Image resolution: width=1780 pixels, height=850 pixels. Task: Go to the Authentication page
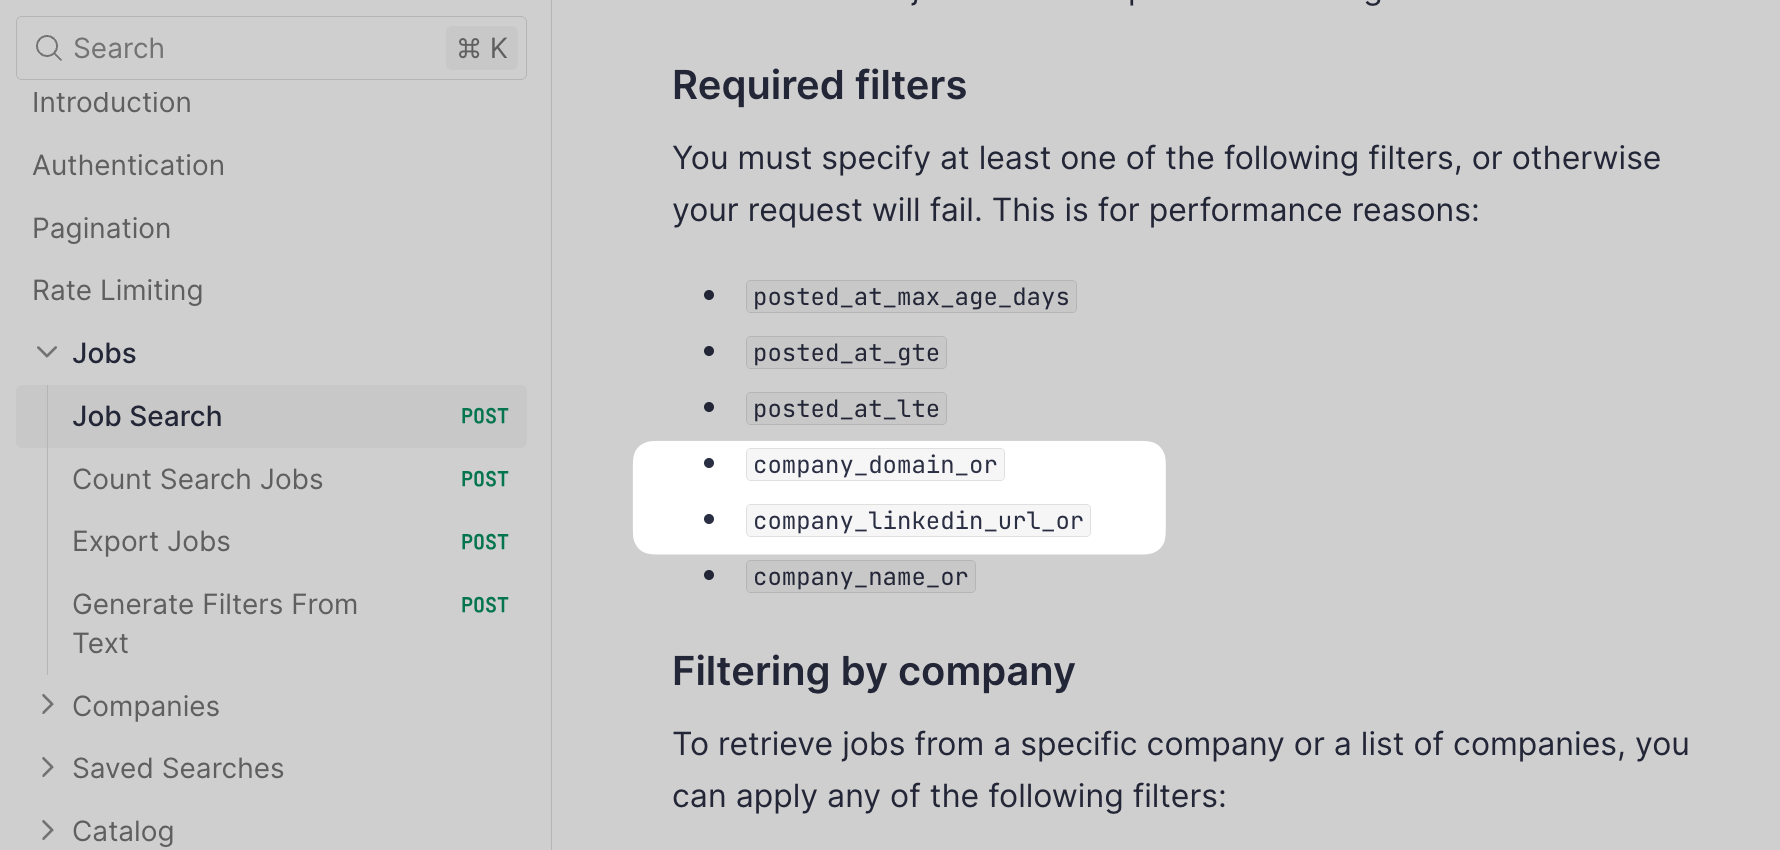(128, 166)
